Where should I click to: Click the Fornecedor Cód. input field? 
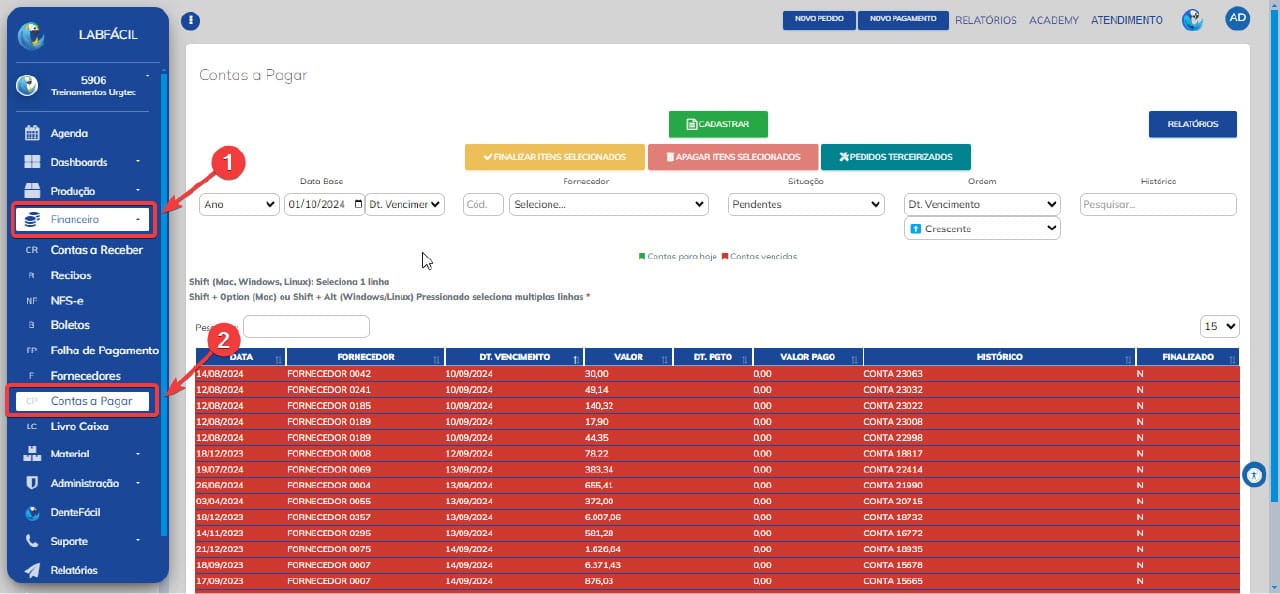click(483, 204)
